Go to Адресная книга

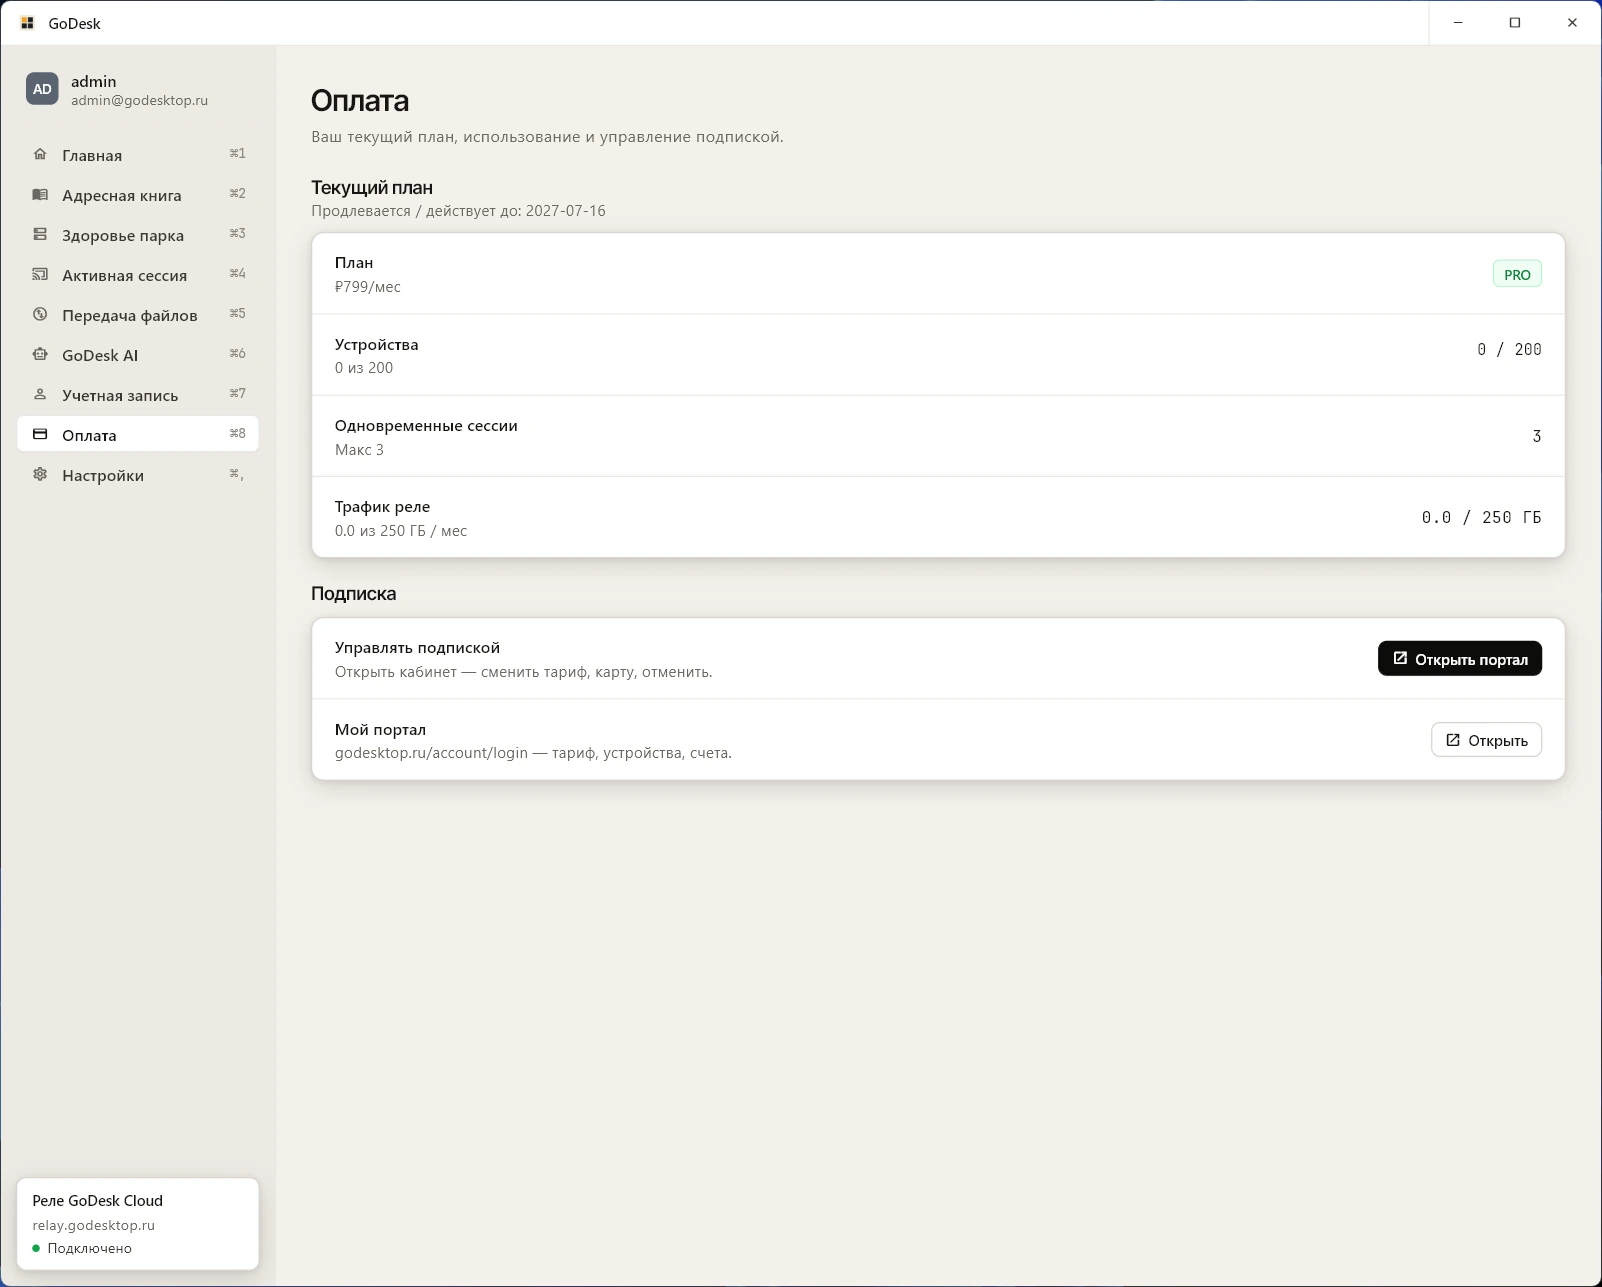(x=138, y=194)
